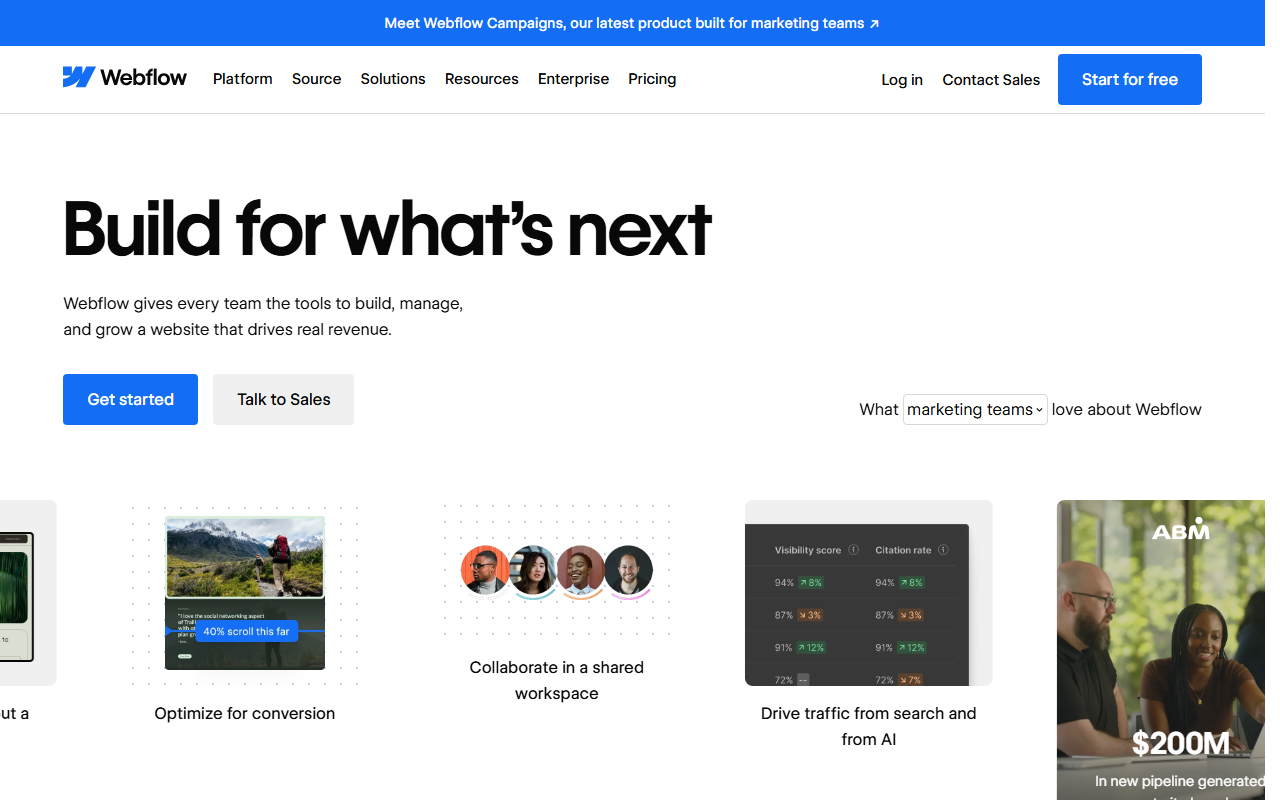This screenshot has height=800, width=1280.
Task: Click the Collaborate in a shared workspace caption
Action: (557, 680)
